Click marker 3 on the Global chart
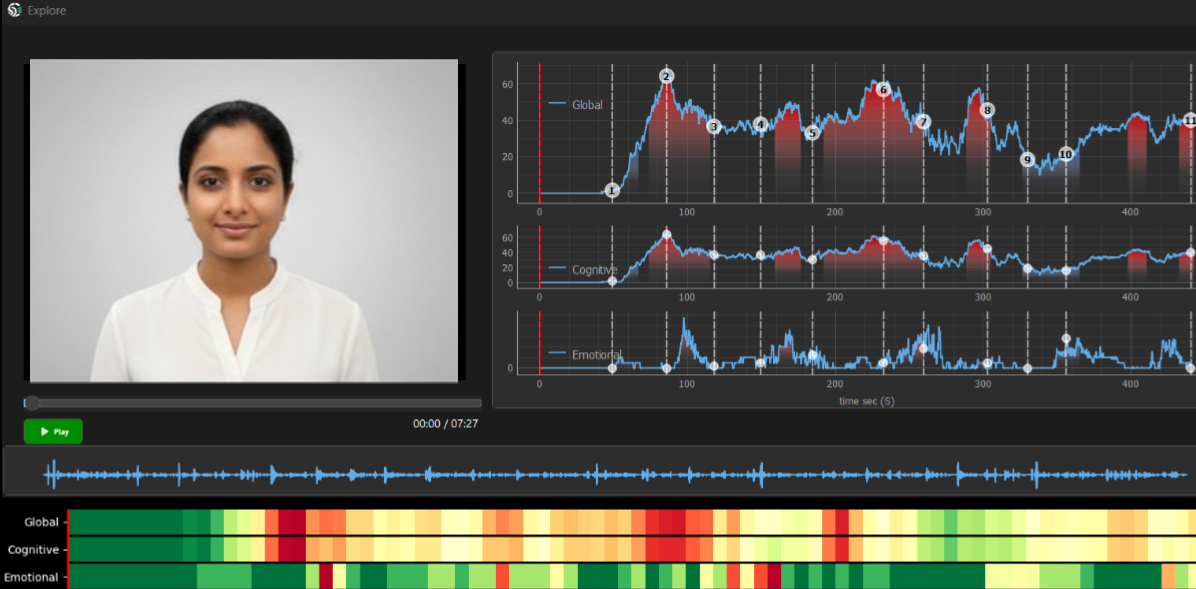The height and width of the screenshot is (589, 1196). click(713, 126)
